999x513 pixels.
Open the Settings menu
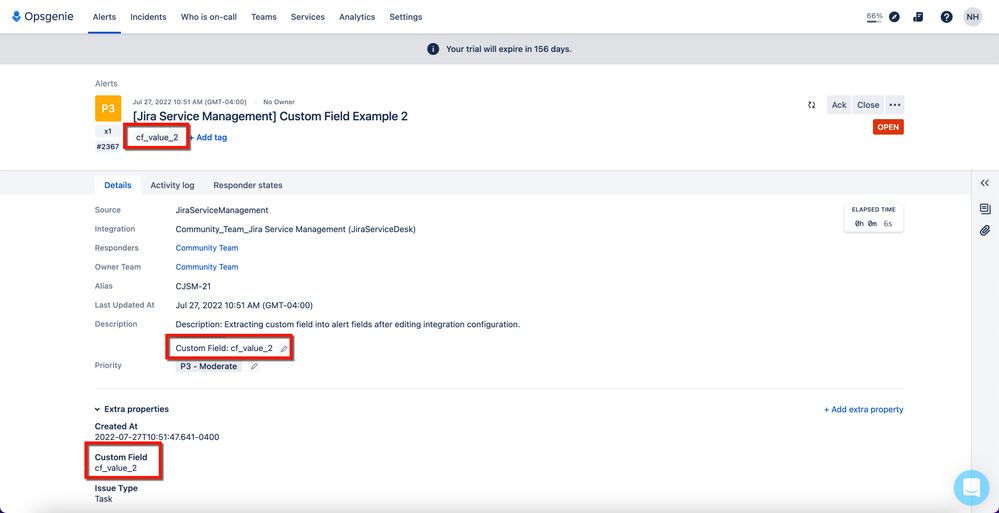(x=406, y=17)
